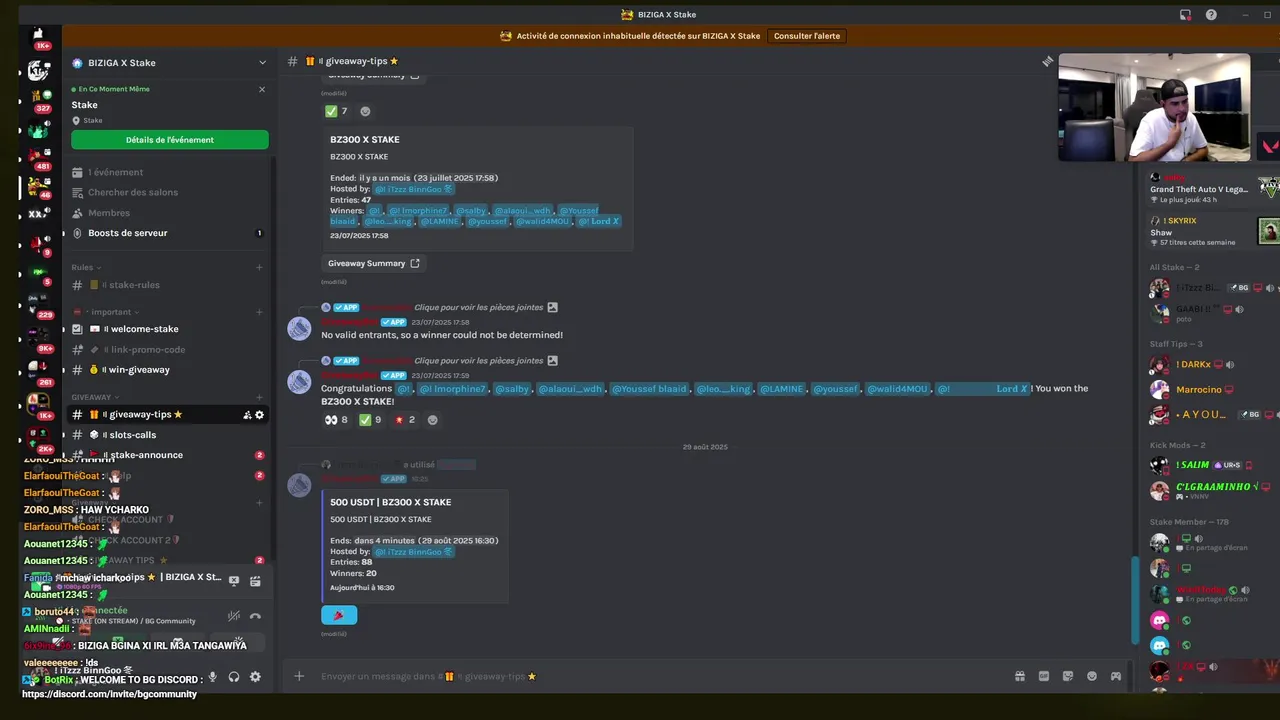Click the @LAMINE mention in Congratulations message

coord(782,389)
